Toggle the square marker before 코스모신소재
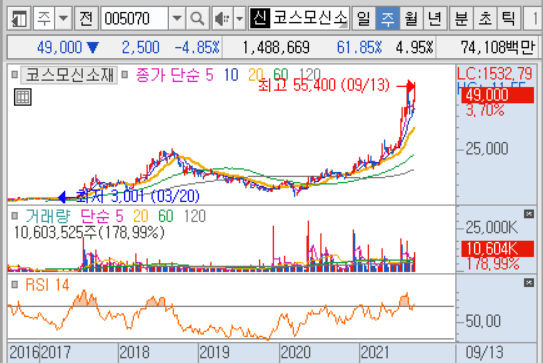The image size is (543, 363). [14, 74]
